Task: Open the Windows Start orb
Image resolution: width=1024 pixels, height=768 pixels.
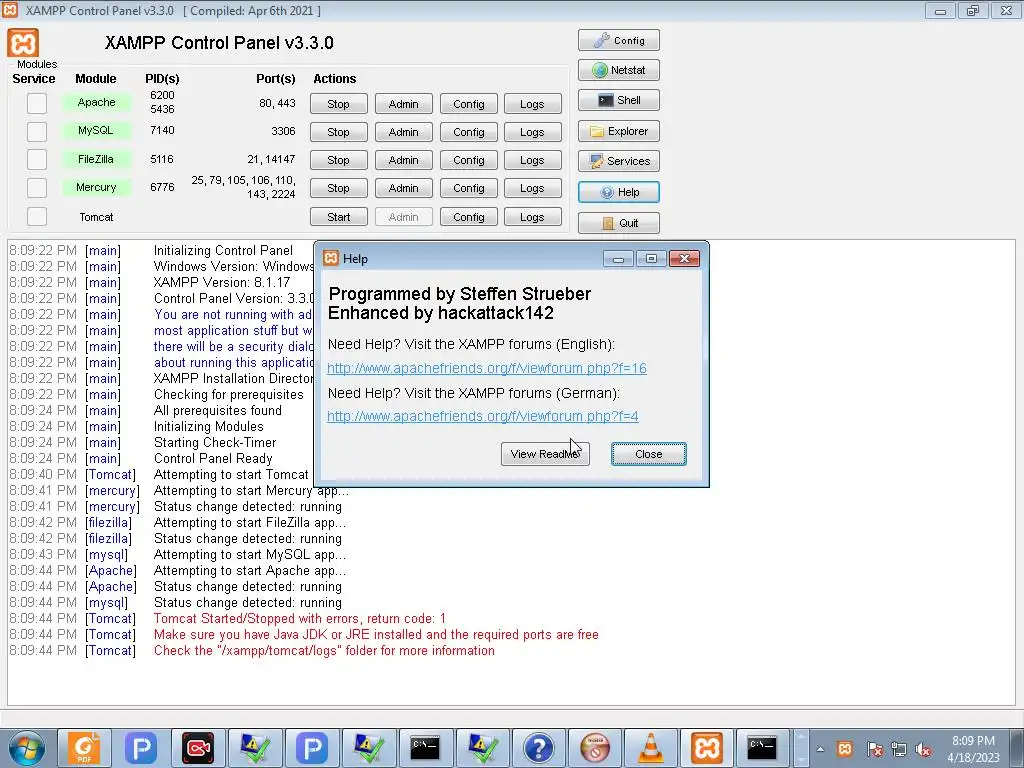Action: [26, 748]
